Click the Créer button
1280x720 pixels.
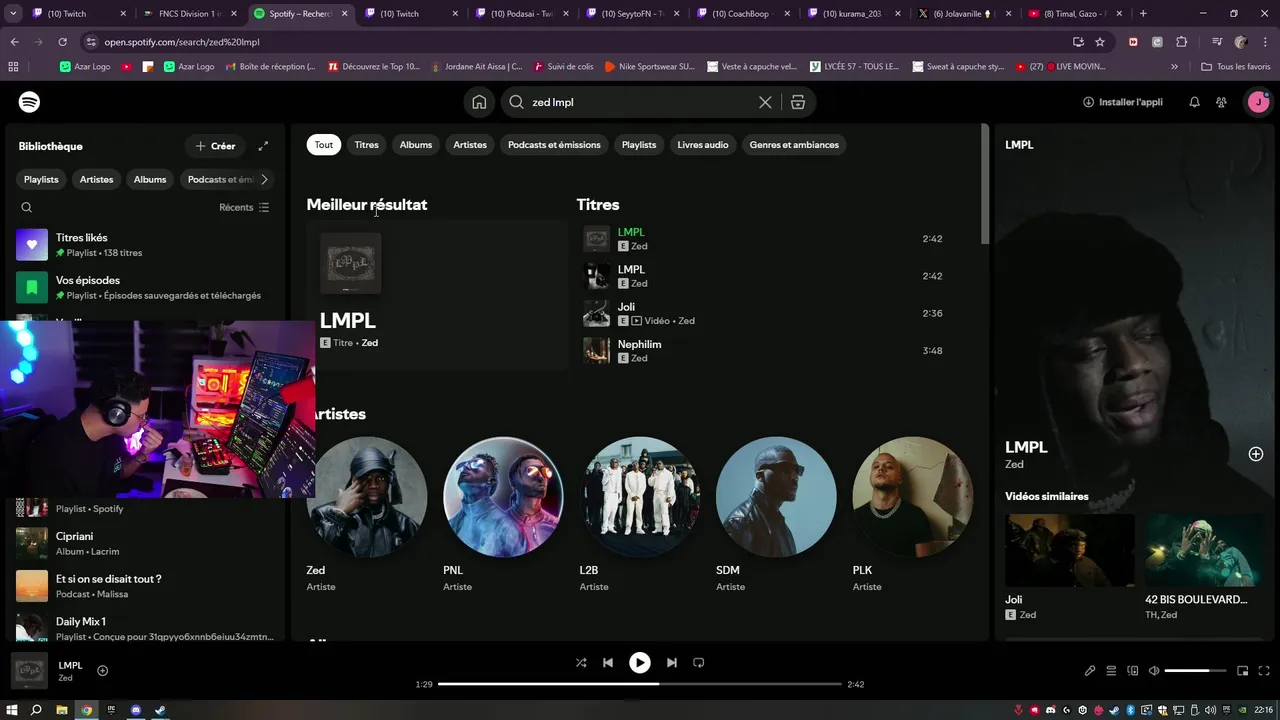pyautogui.click(x=215, y=146)
